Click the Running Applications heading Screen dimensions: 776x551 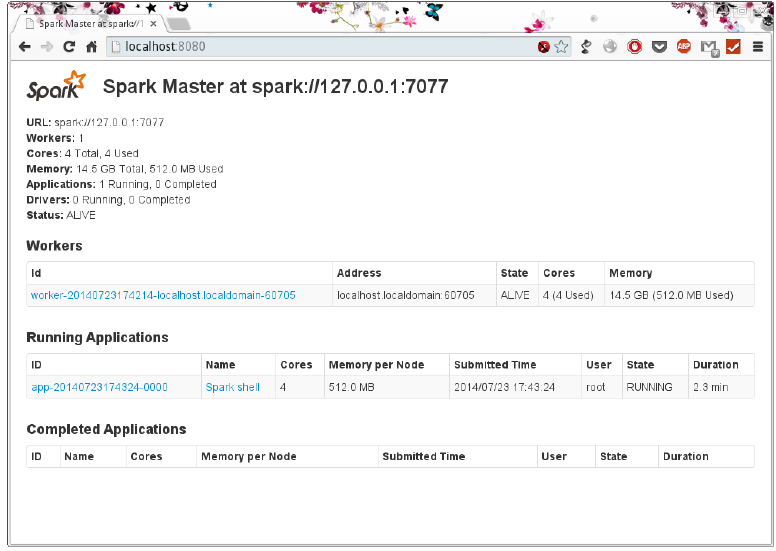[x=97, y=338]
